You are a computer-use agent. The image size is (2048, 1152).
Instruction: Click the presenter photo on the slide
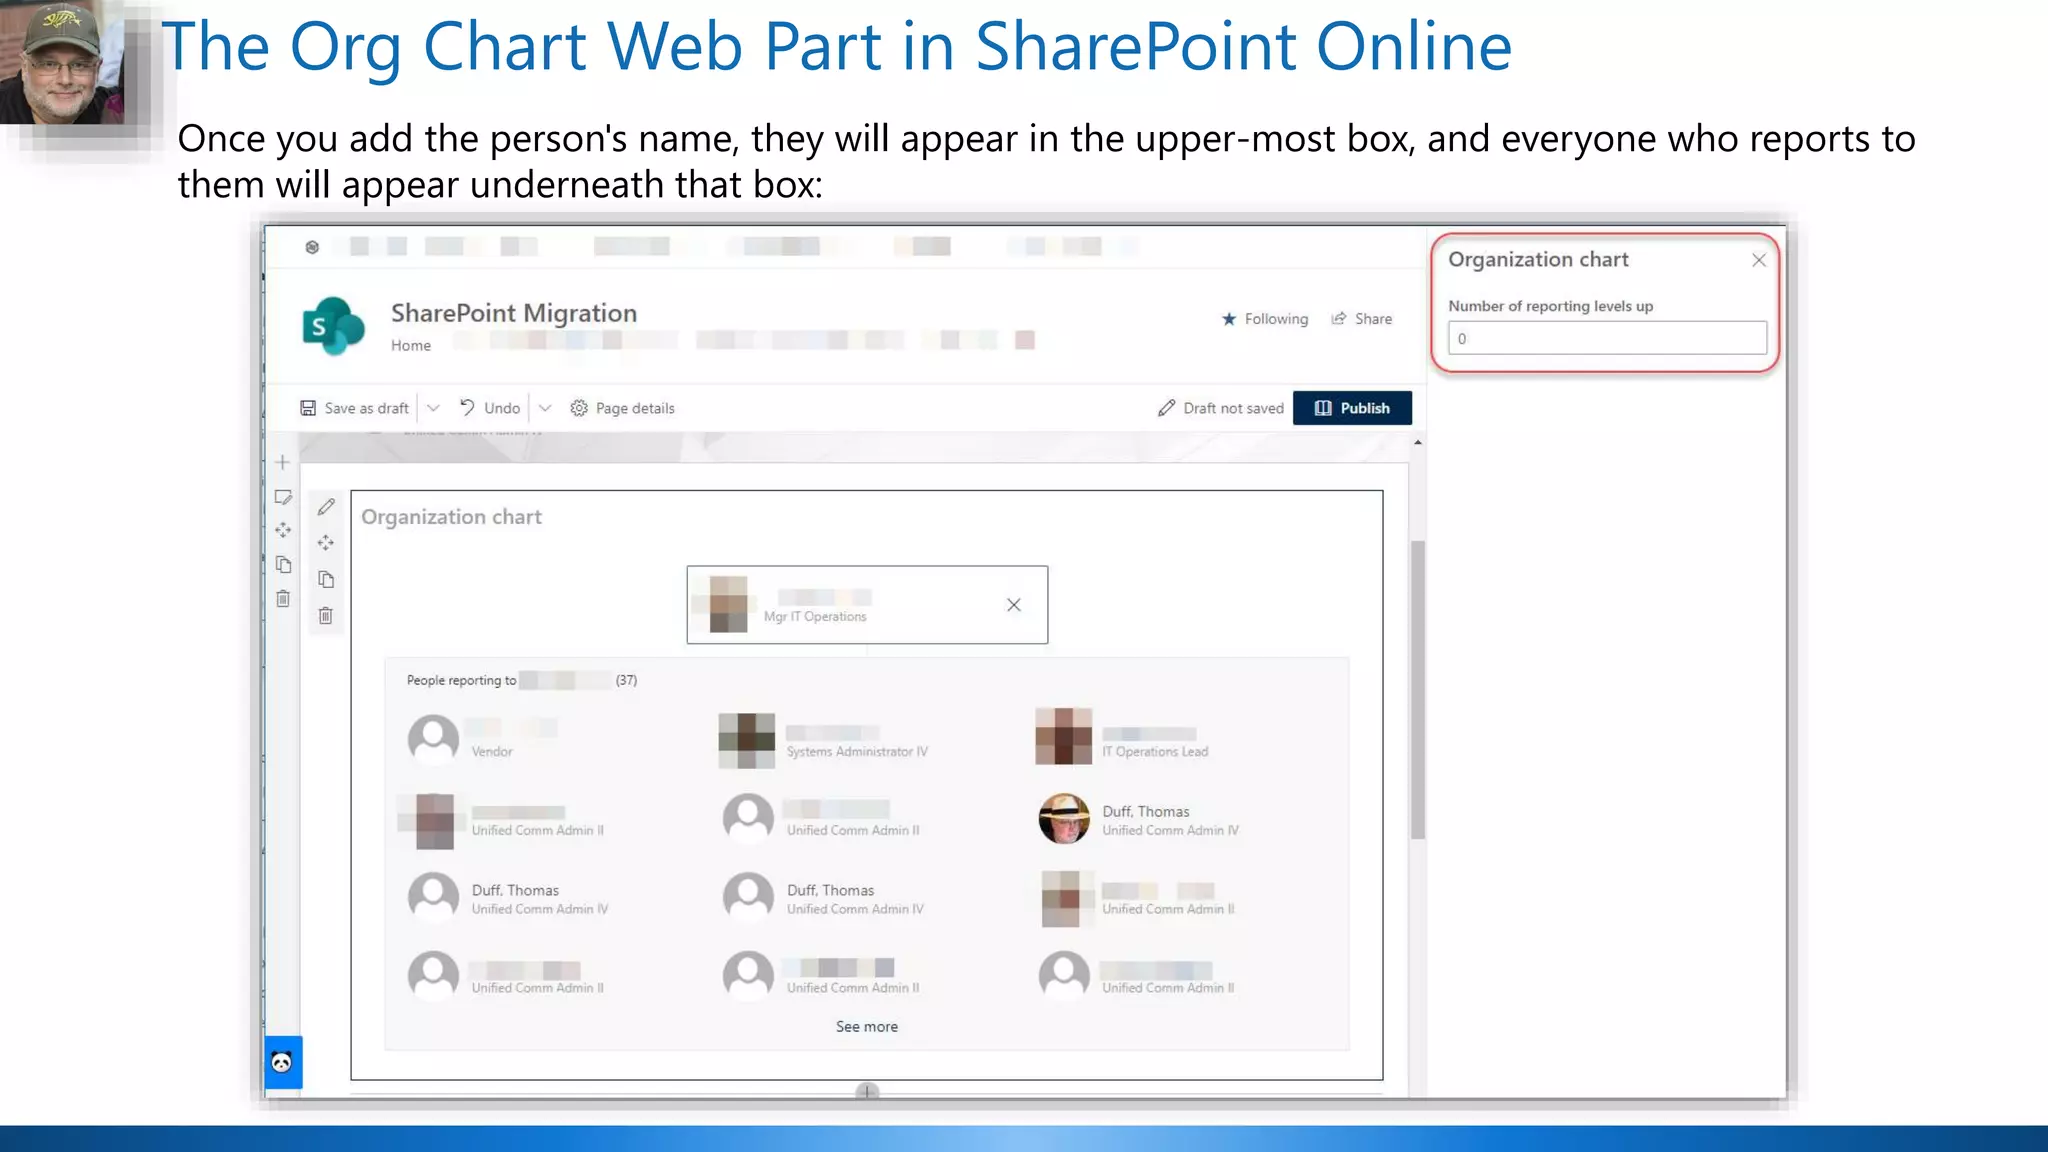pos(62,62)
